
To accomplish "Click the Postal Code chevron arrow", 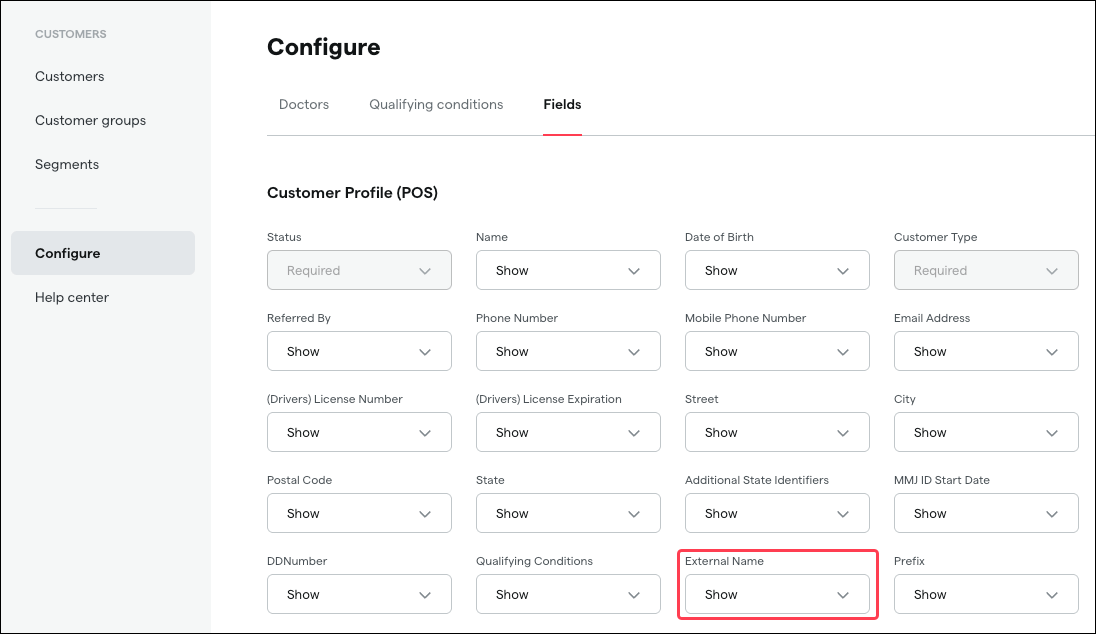I will pos(425,514).
